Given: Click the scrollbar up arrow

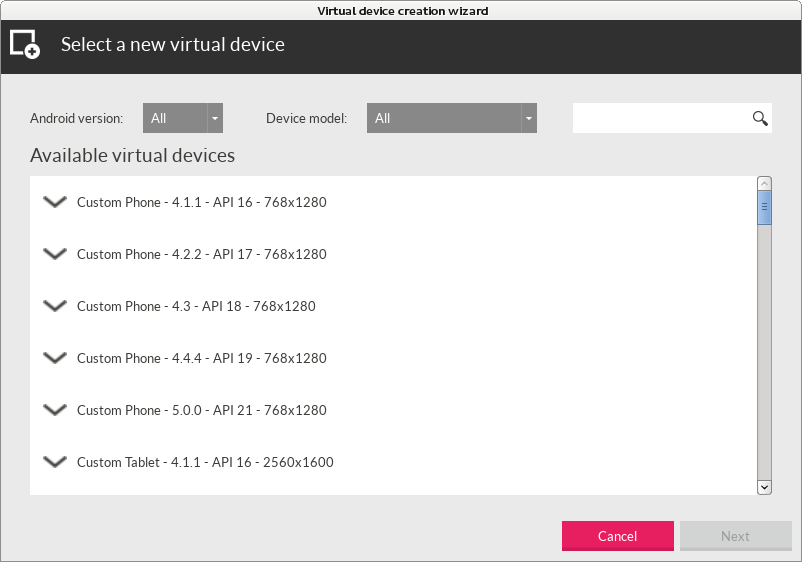Looking at the screenshot, I should pos(764,184).
